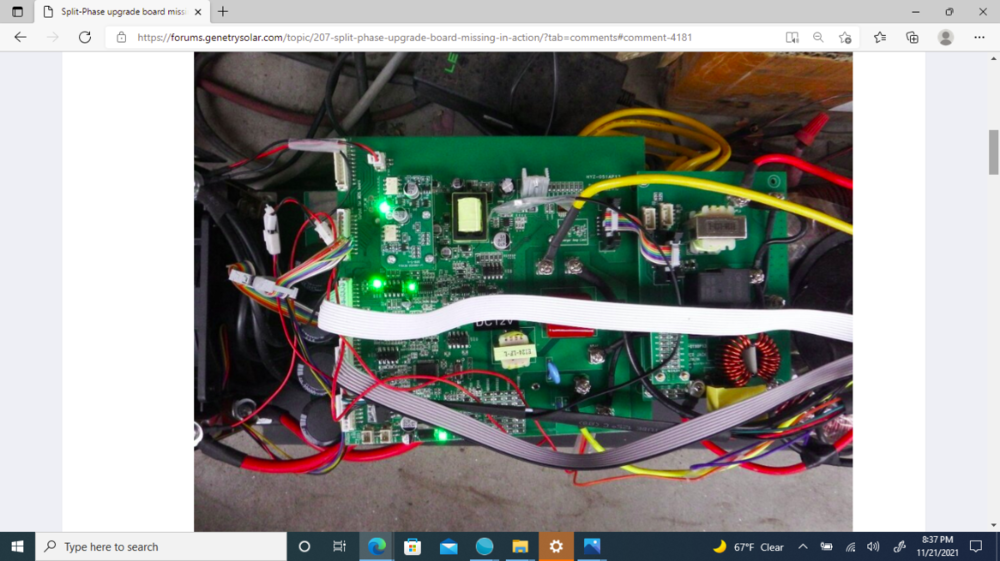
Task: Refresh the current page
Action: point(85,37)
